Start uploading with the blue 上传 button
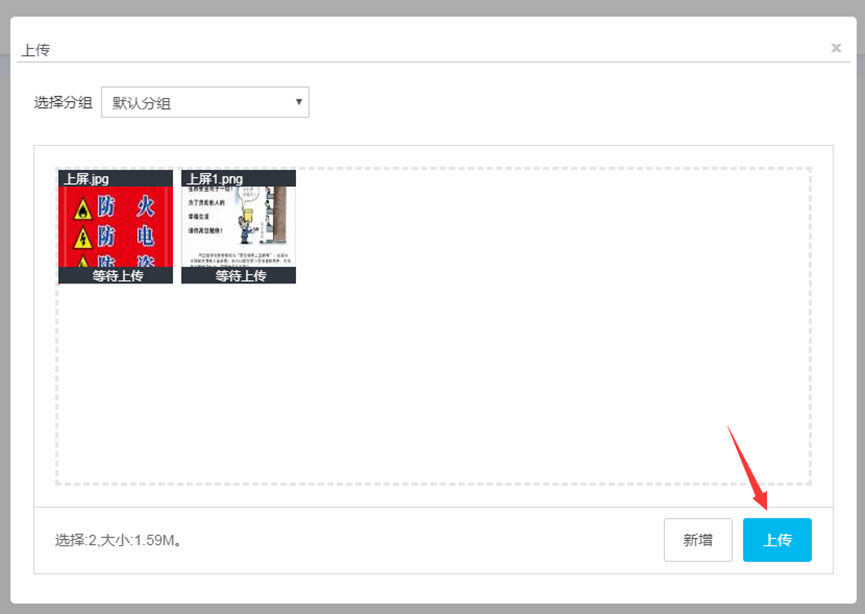 coord(777,540)
